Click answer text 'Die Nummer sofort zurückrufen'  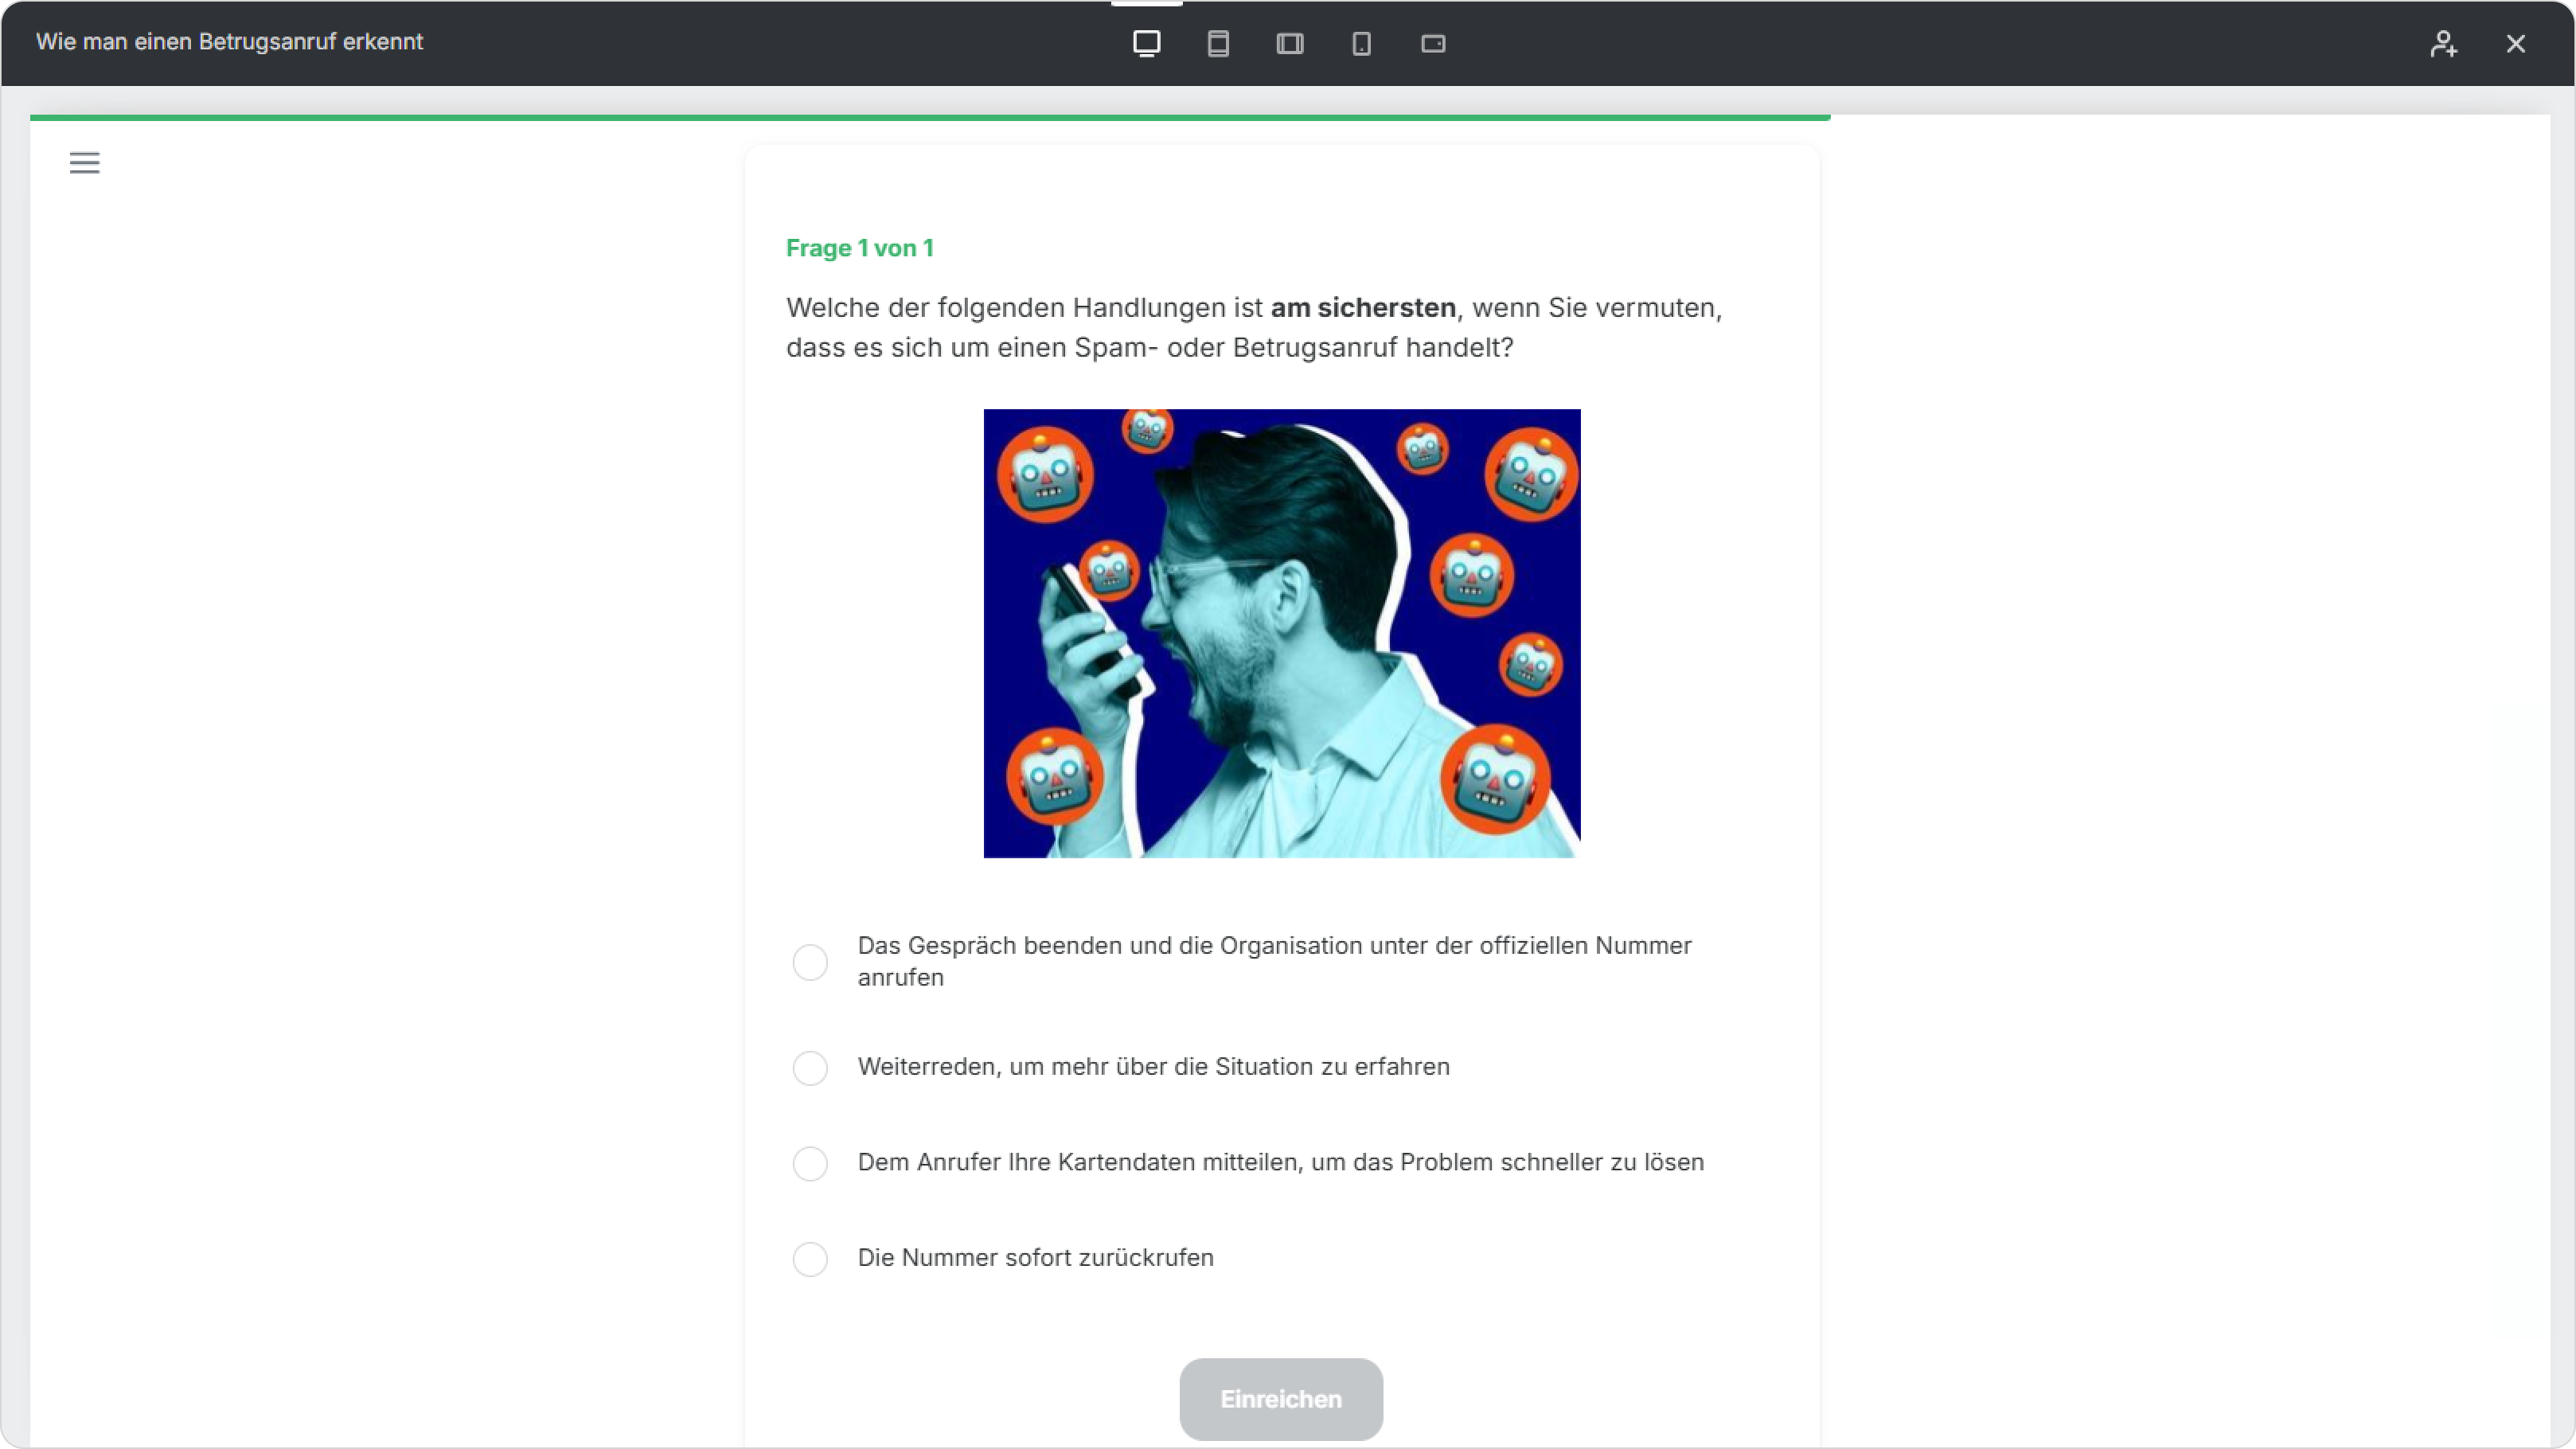(x=1036, y=1258)
